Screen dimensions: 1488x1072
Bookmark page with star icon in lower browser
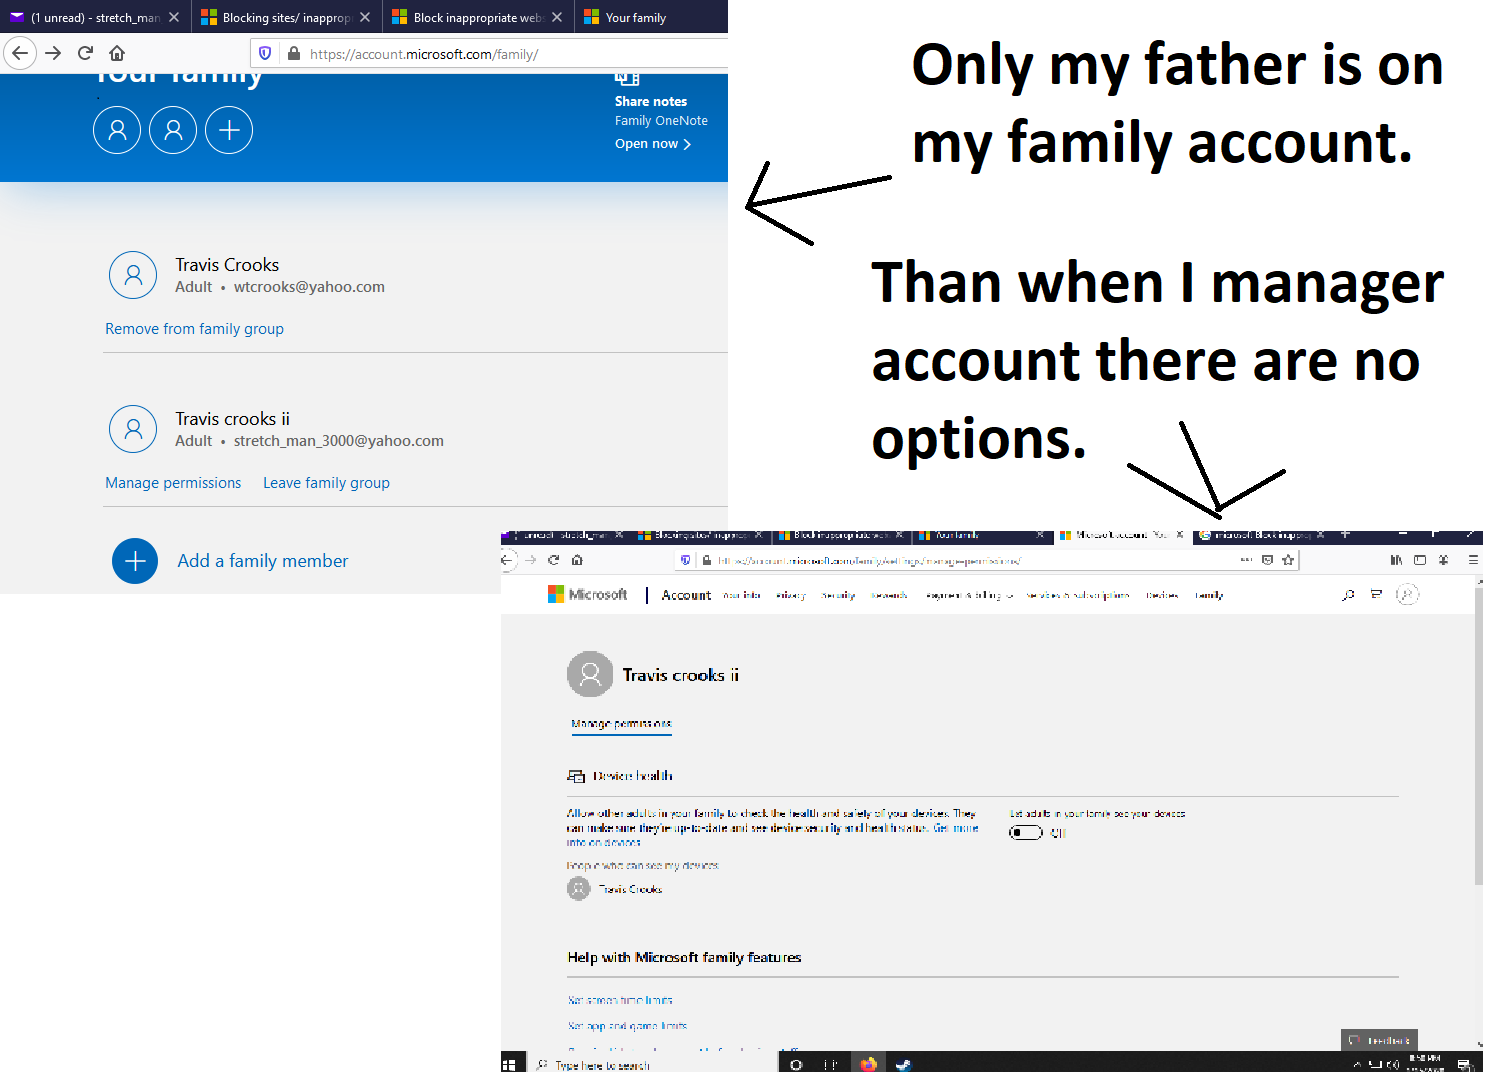tap(1288, 560)
